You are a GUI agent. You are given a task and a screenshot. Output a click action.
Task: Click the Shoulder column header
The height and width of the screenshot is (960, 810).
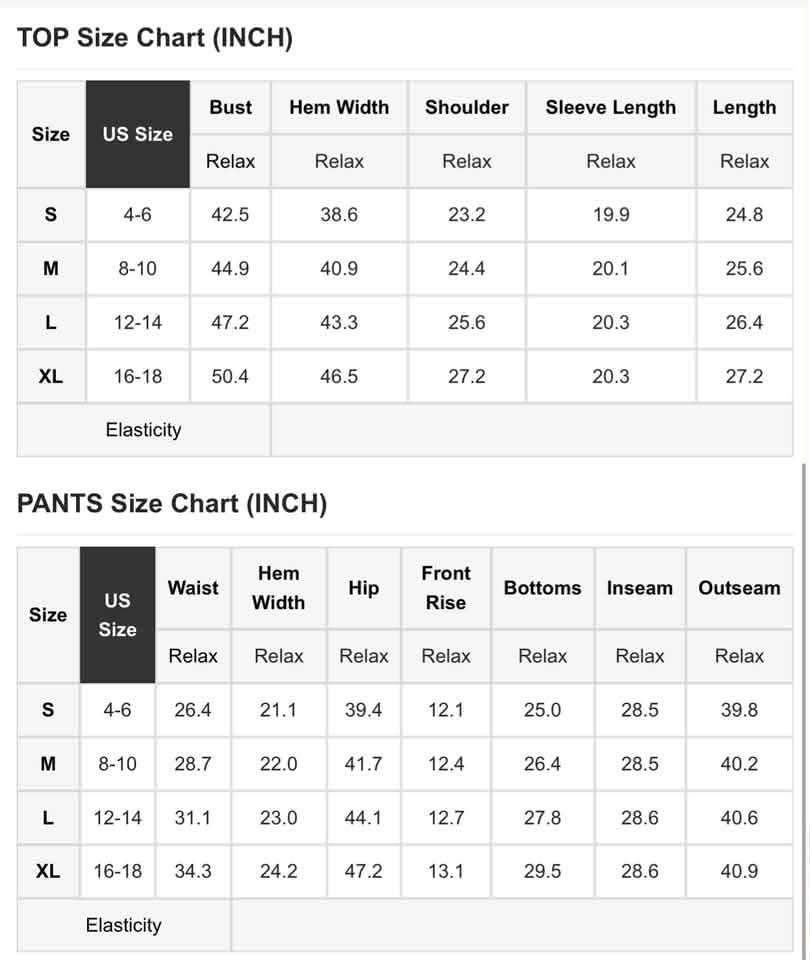tap(467, 107)
